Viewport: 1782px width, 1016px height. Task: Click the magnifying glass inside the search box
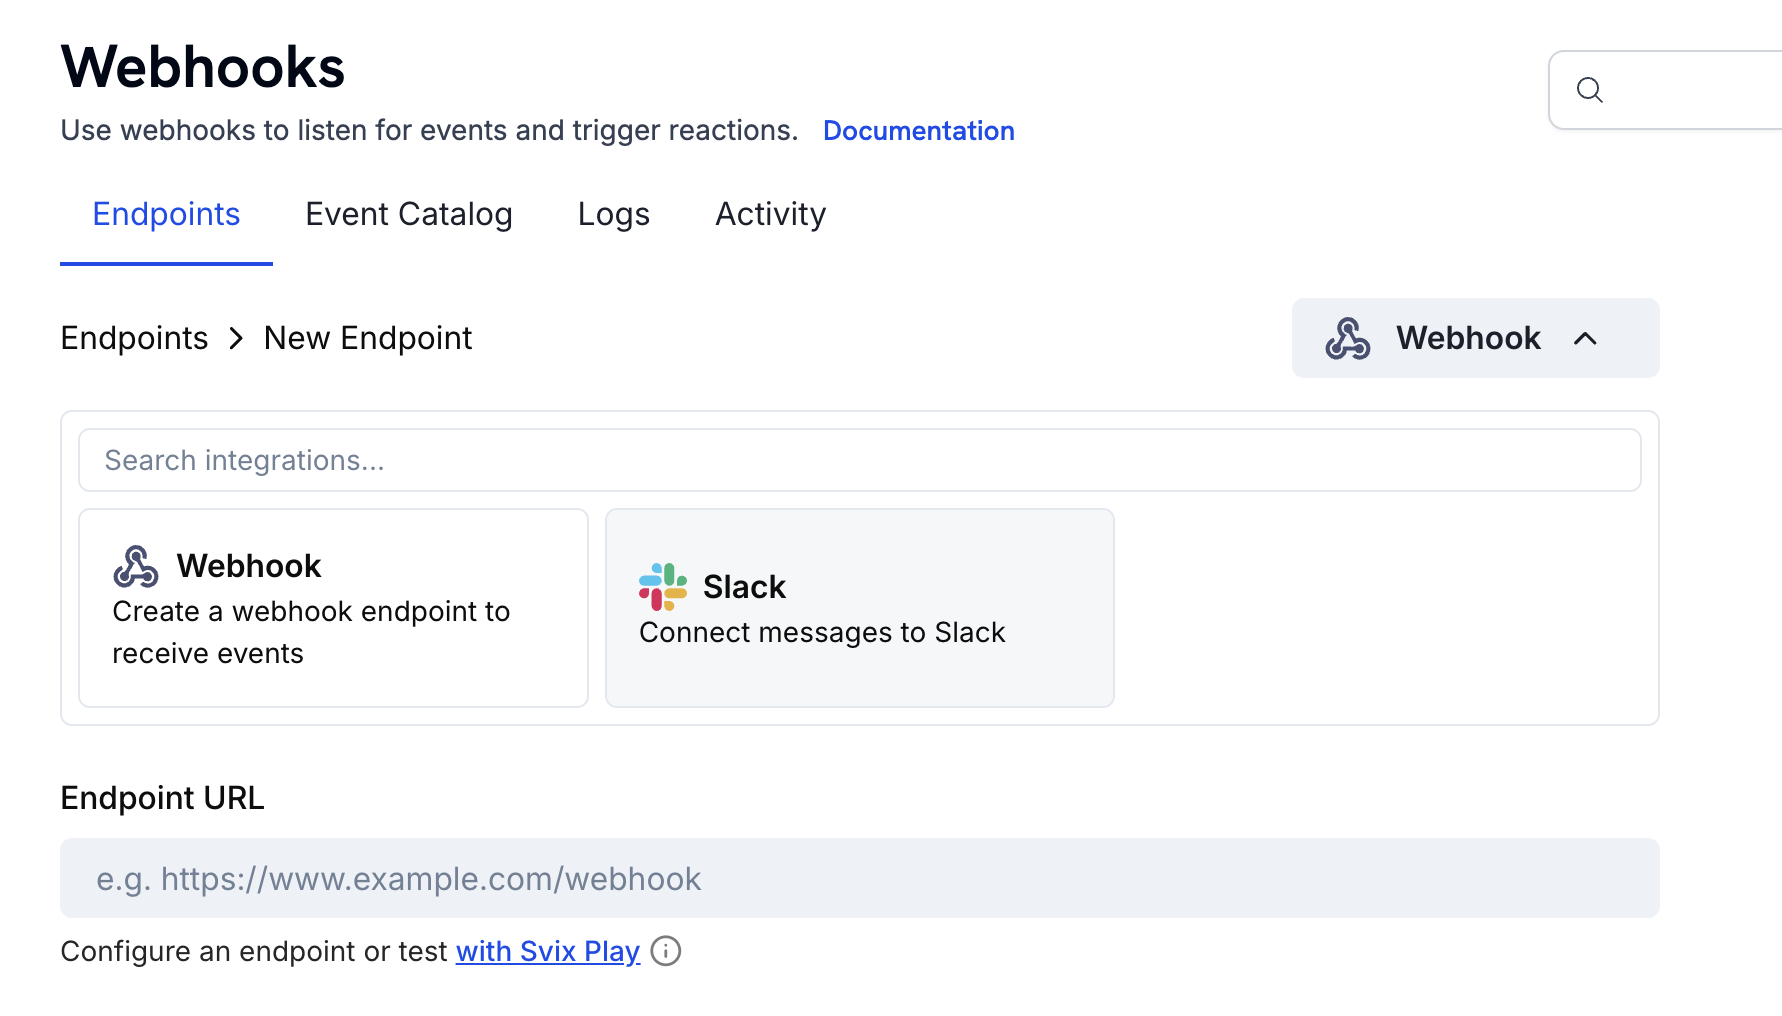[1591, 90]
